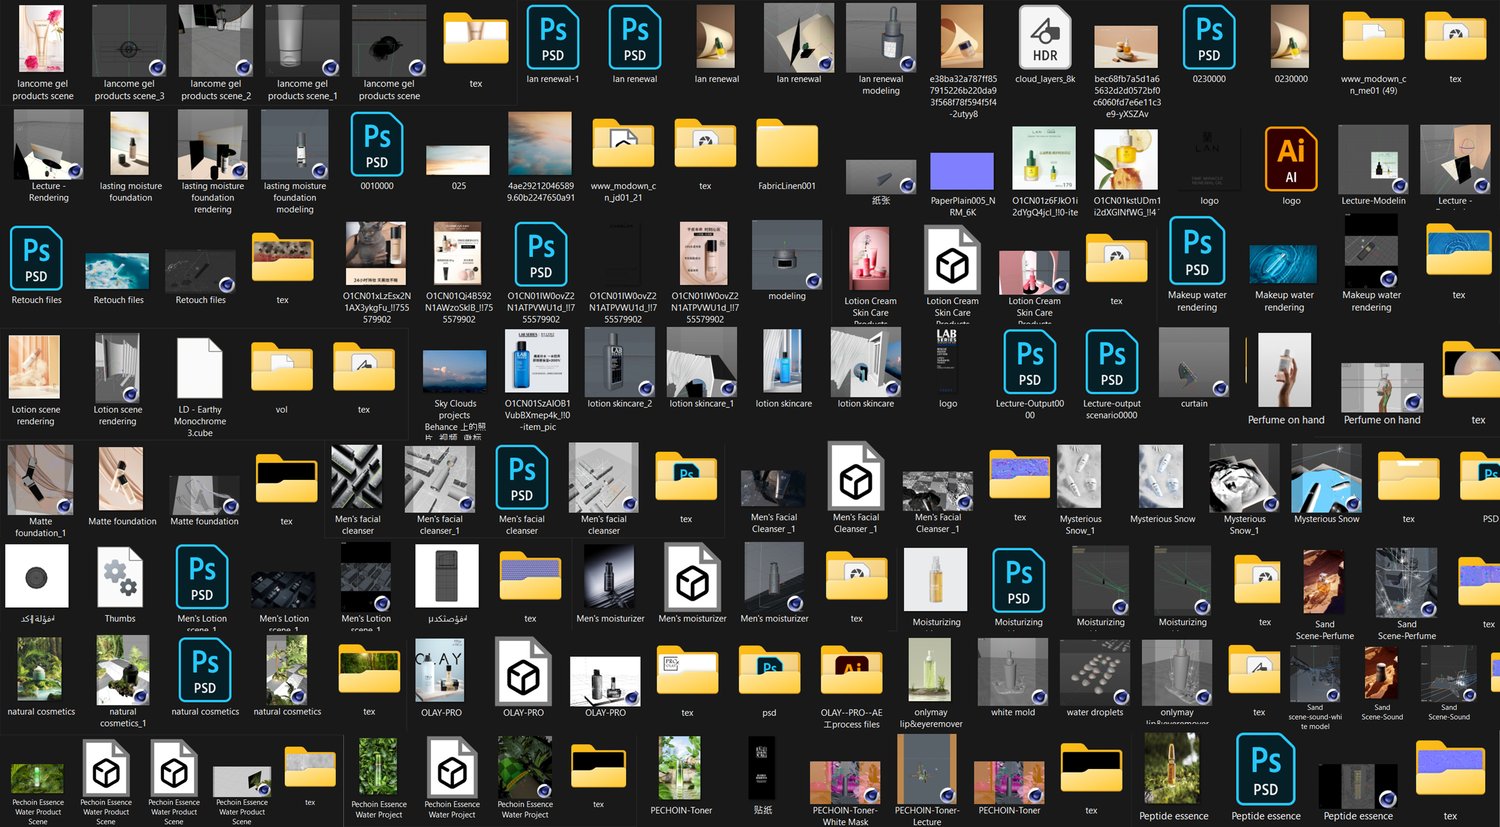
Task: Open the logo Illustrator AI file icon
Action: tap(1291, 158)
